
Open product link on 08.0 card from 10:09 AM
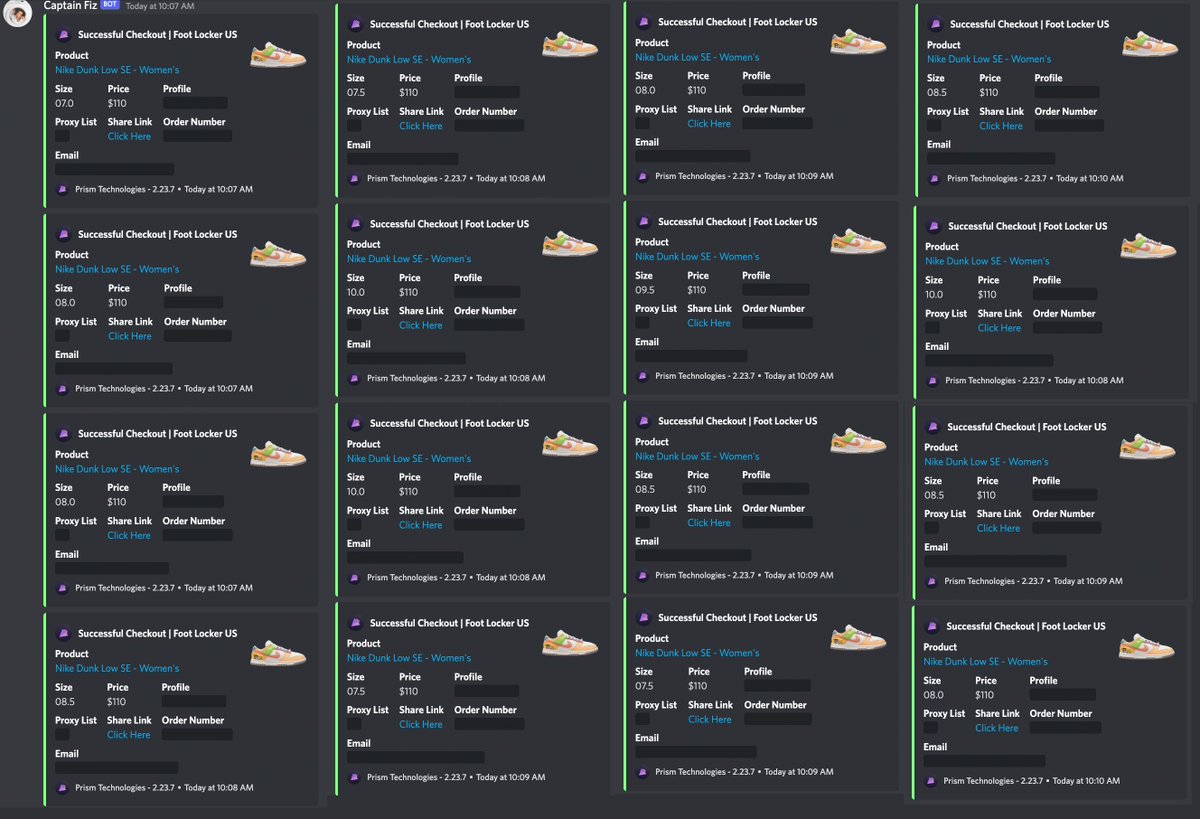(x=697, y=57)
